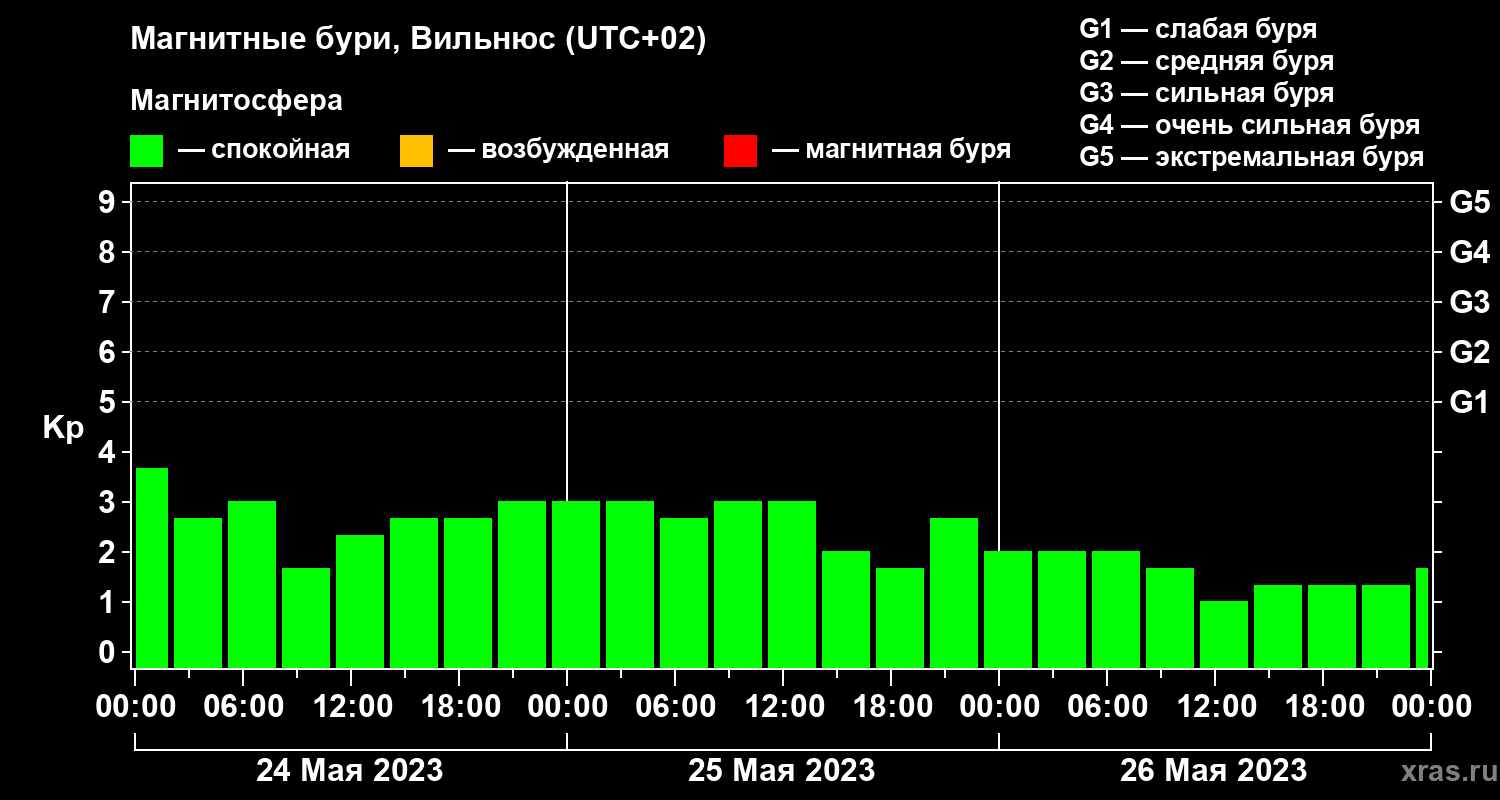Click the bar starting 09:00 on 26 Мая
Image resolution: width=1500 pixels, height=800 pixels.
point(1170,618)
